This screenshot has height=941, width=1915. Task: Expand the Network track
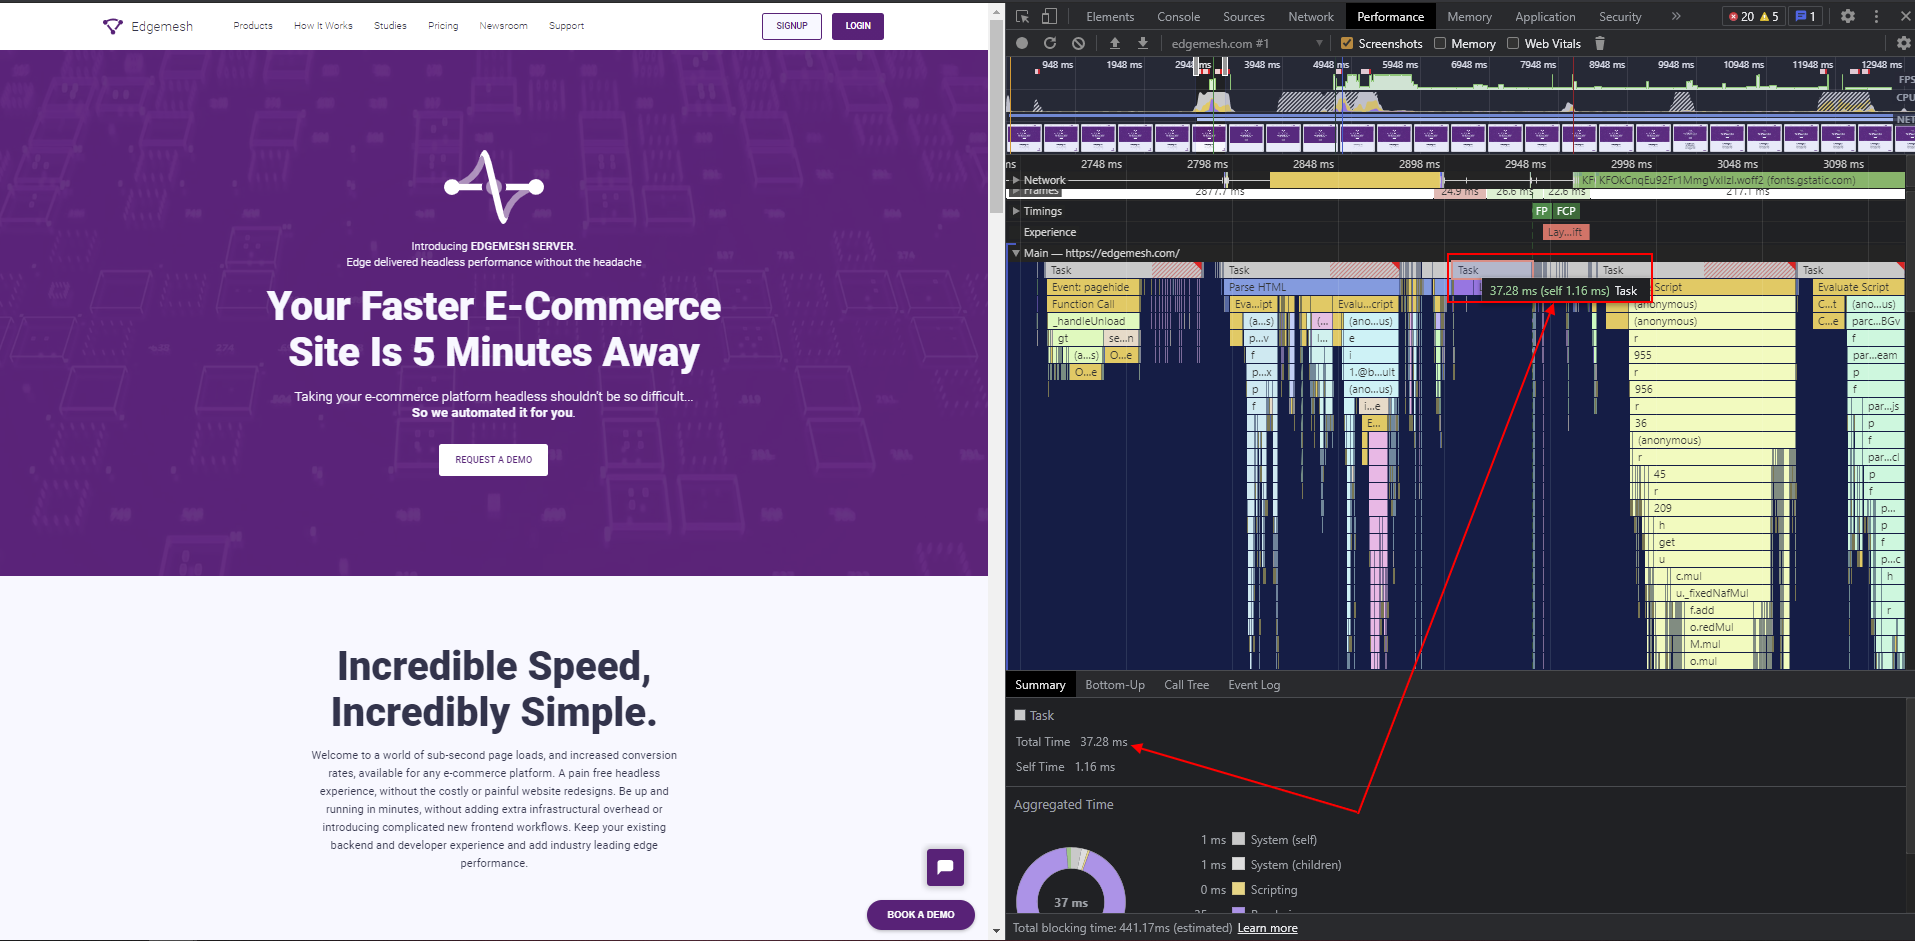tap(1016, 180)
